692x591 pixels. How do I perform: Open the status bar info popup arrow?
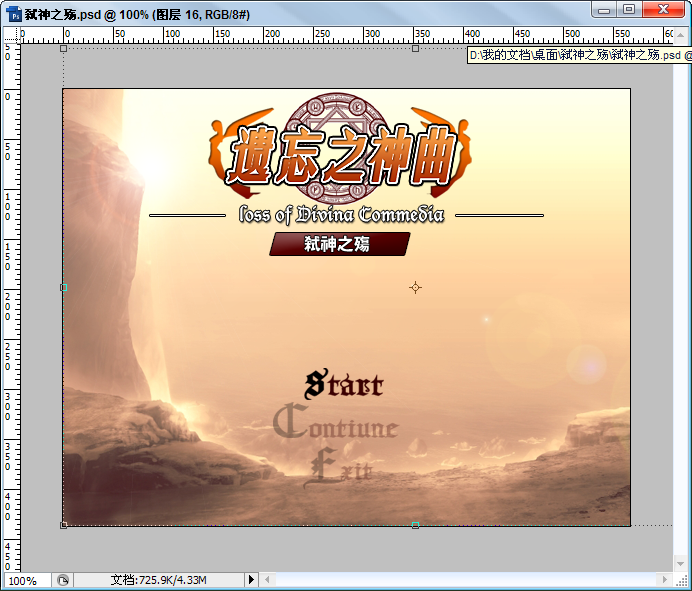pyautogui.click(x=251, y=580)
